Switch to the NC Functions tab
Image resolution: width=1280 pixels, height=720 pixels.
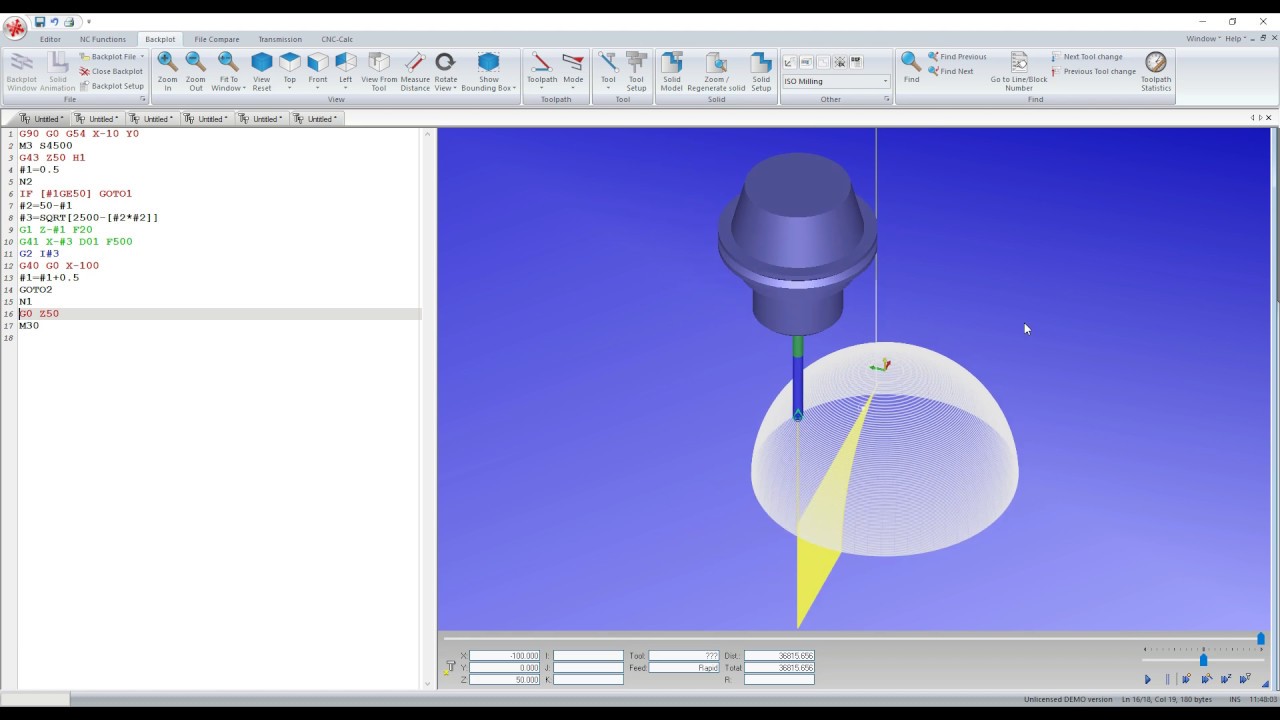pyautogui.click(x=103, y=39)
